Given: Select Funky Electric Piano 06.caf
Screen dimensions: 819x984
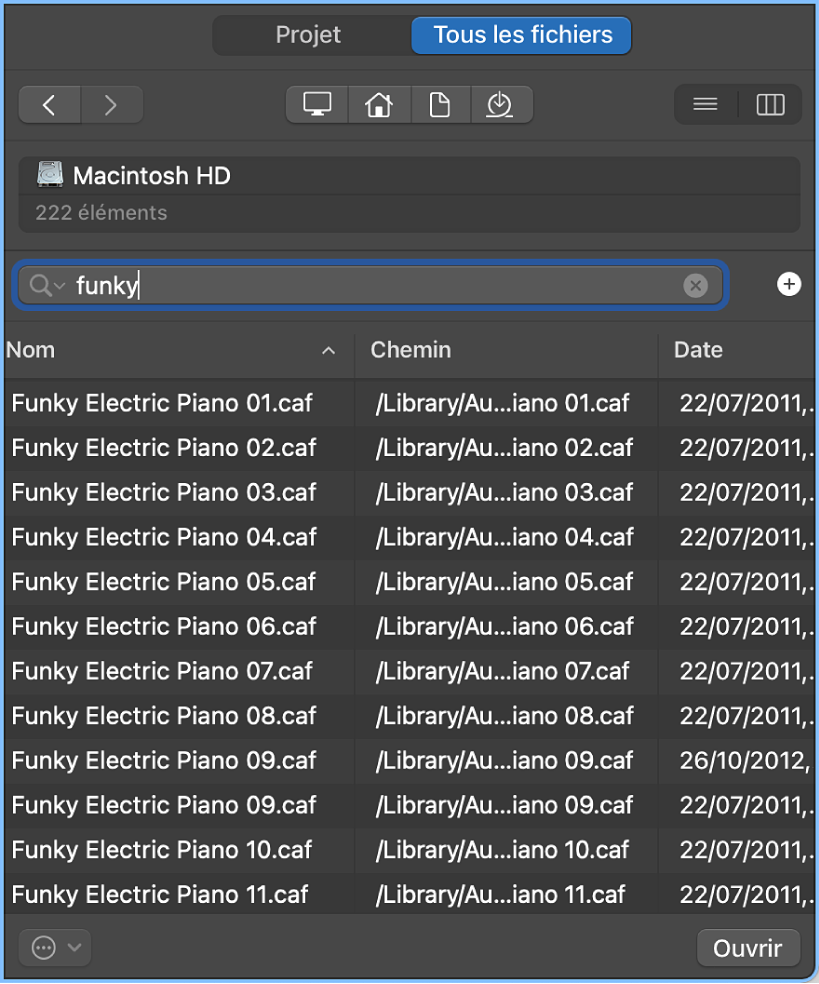Looking at the screenshot, I should point(164,626).
